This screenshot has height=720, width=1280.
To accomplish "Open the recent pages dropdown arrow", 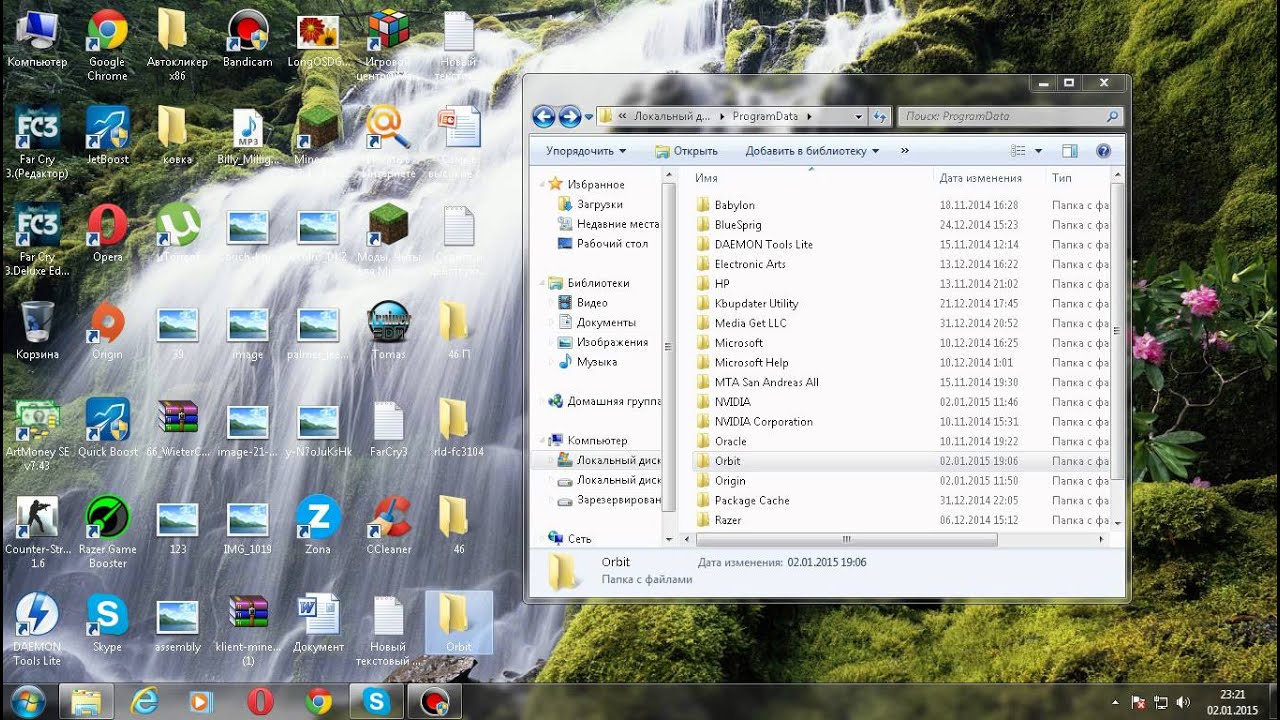I will click(x=589, y=116).
